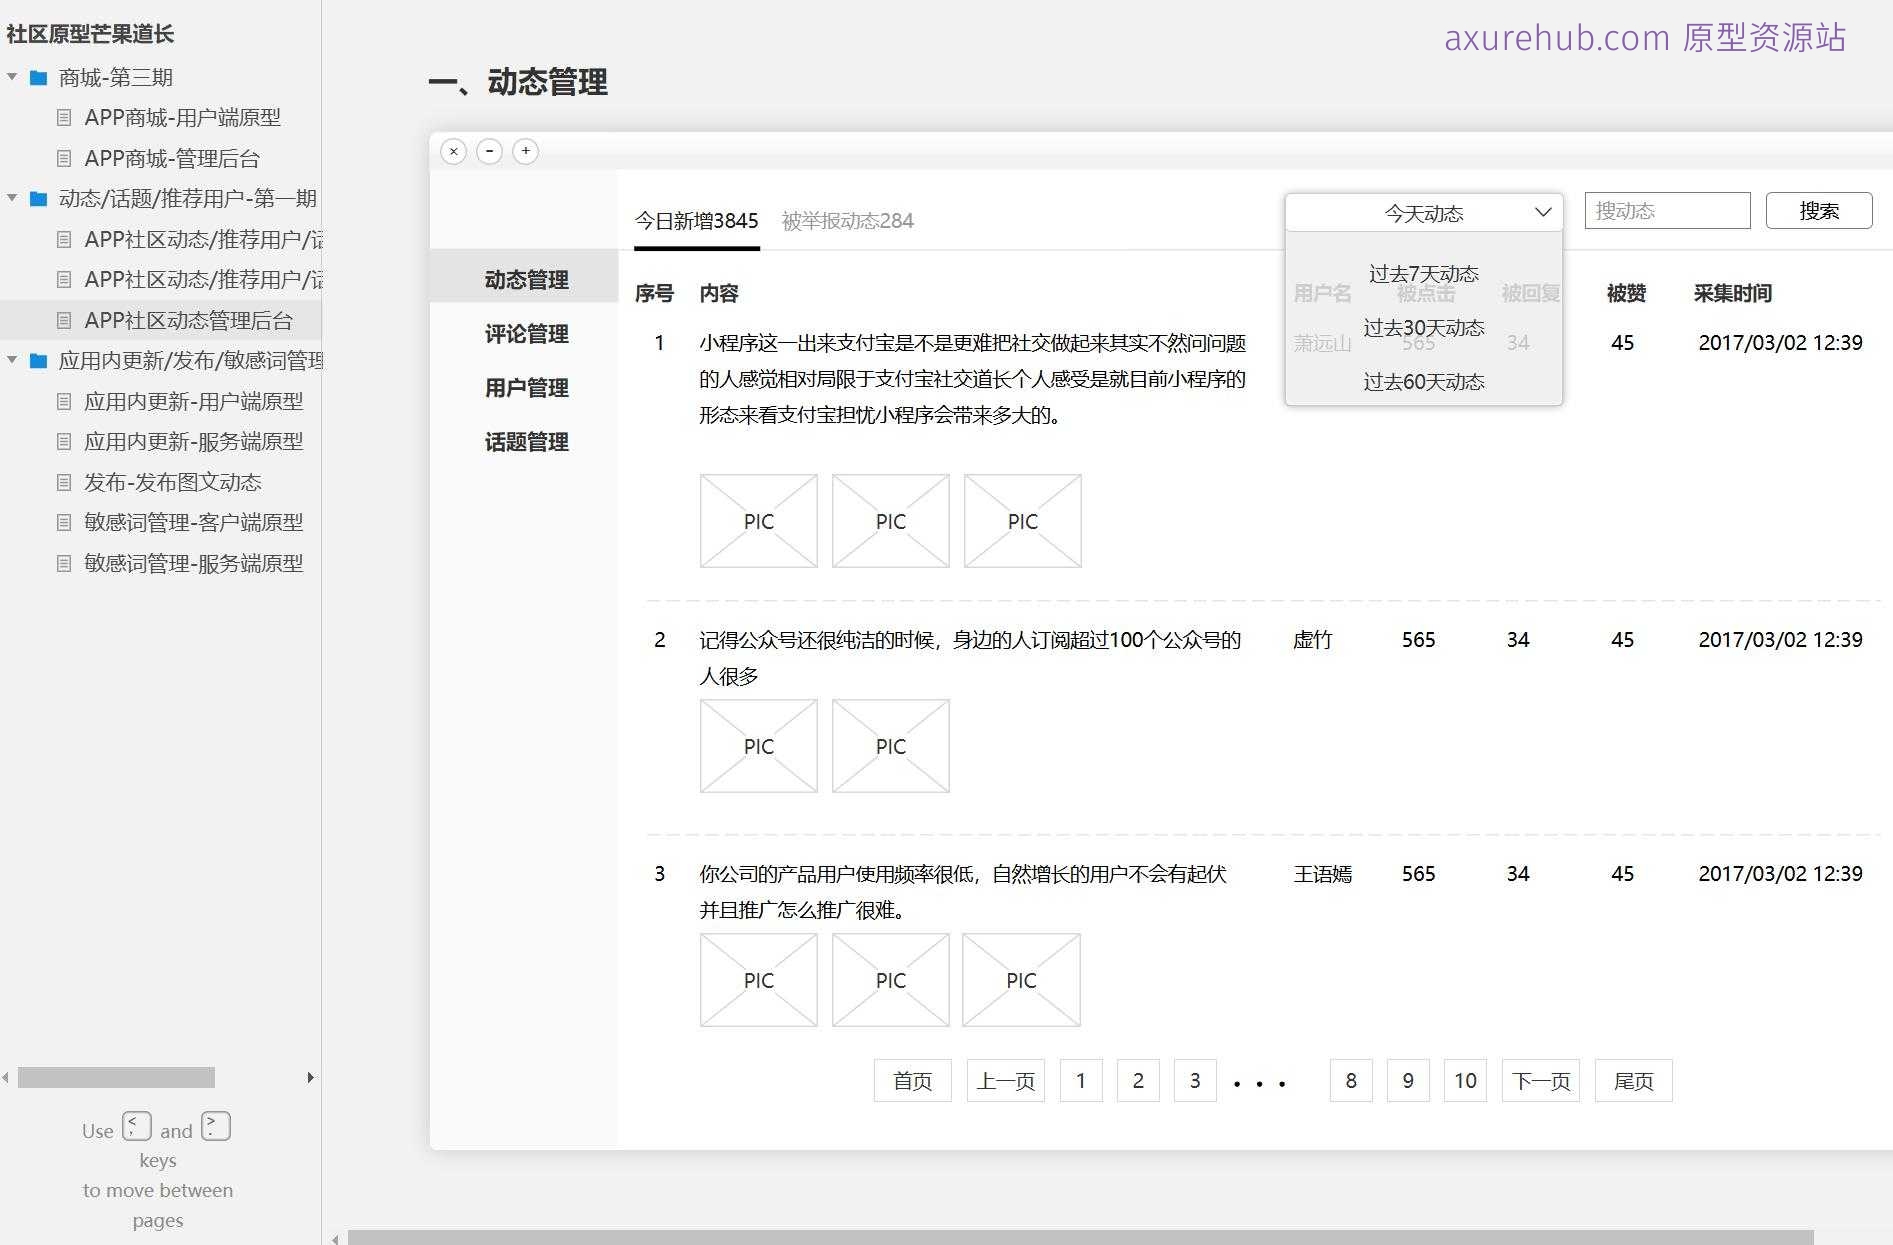
Task: Click the page icon beside 应用内更新-服务端原型
Action: coord(66,441)
